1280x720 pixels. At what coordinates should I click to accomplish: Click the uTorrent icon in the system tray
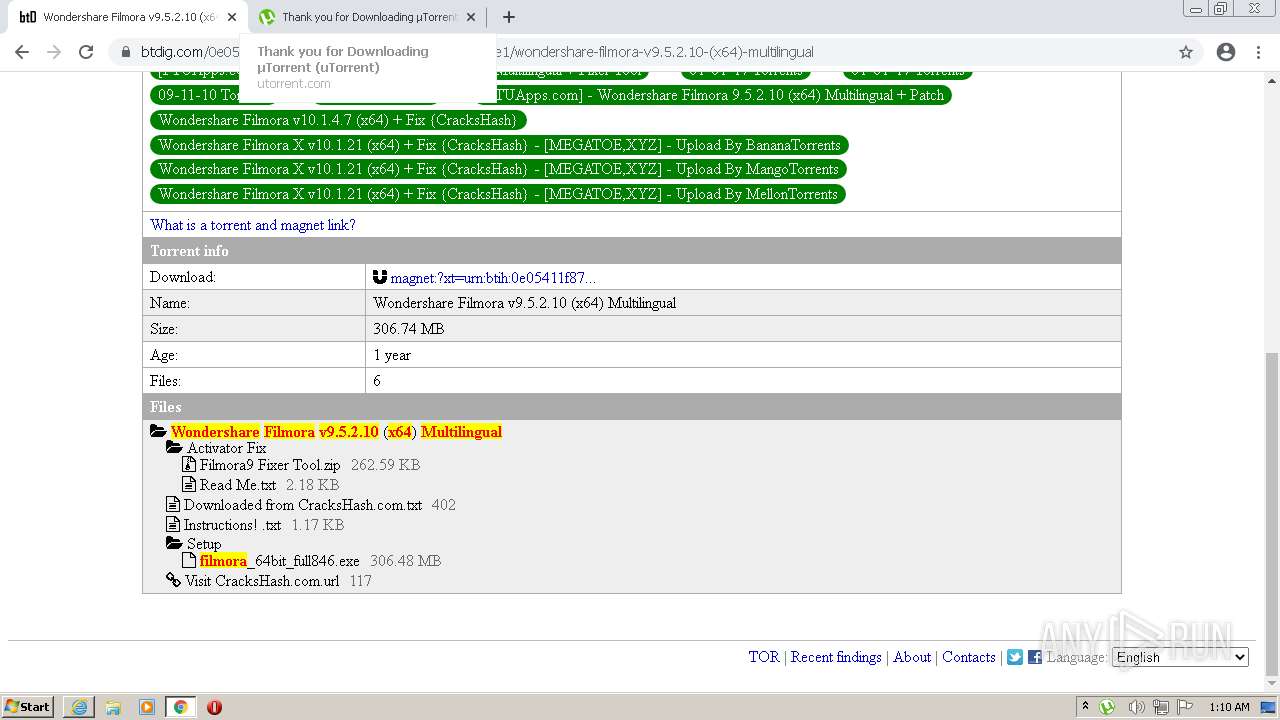tap(1107, 707)
